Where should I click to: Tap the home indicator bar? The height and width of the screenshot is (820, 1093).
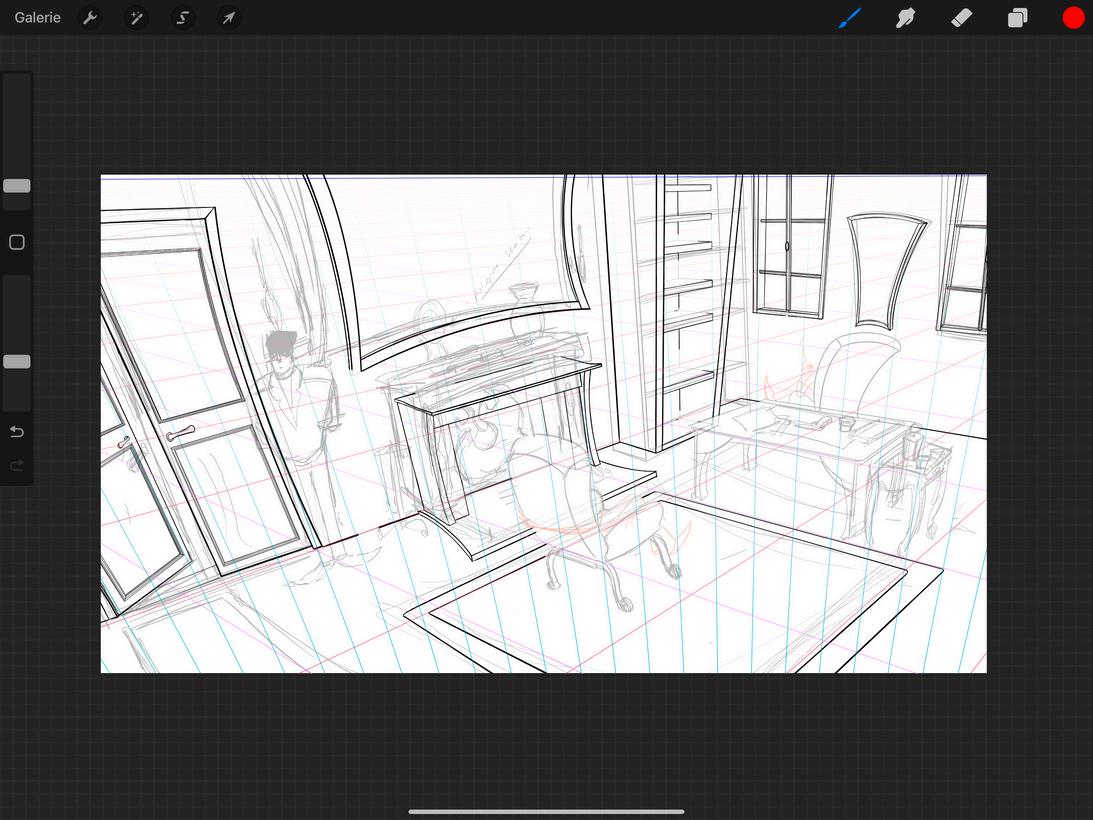[x=546, y=812]
